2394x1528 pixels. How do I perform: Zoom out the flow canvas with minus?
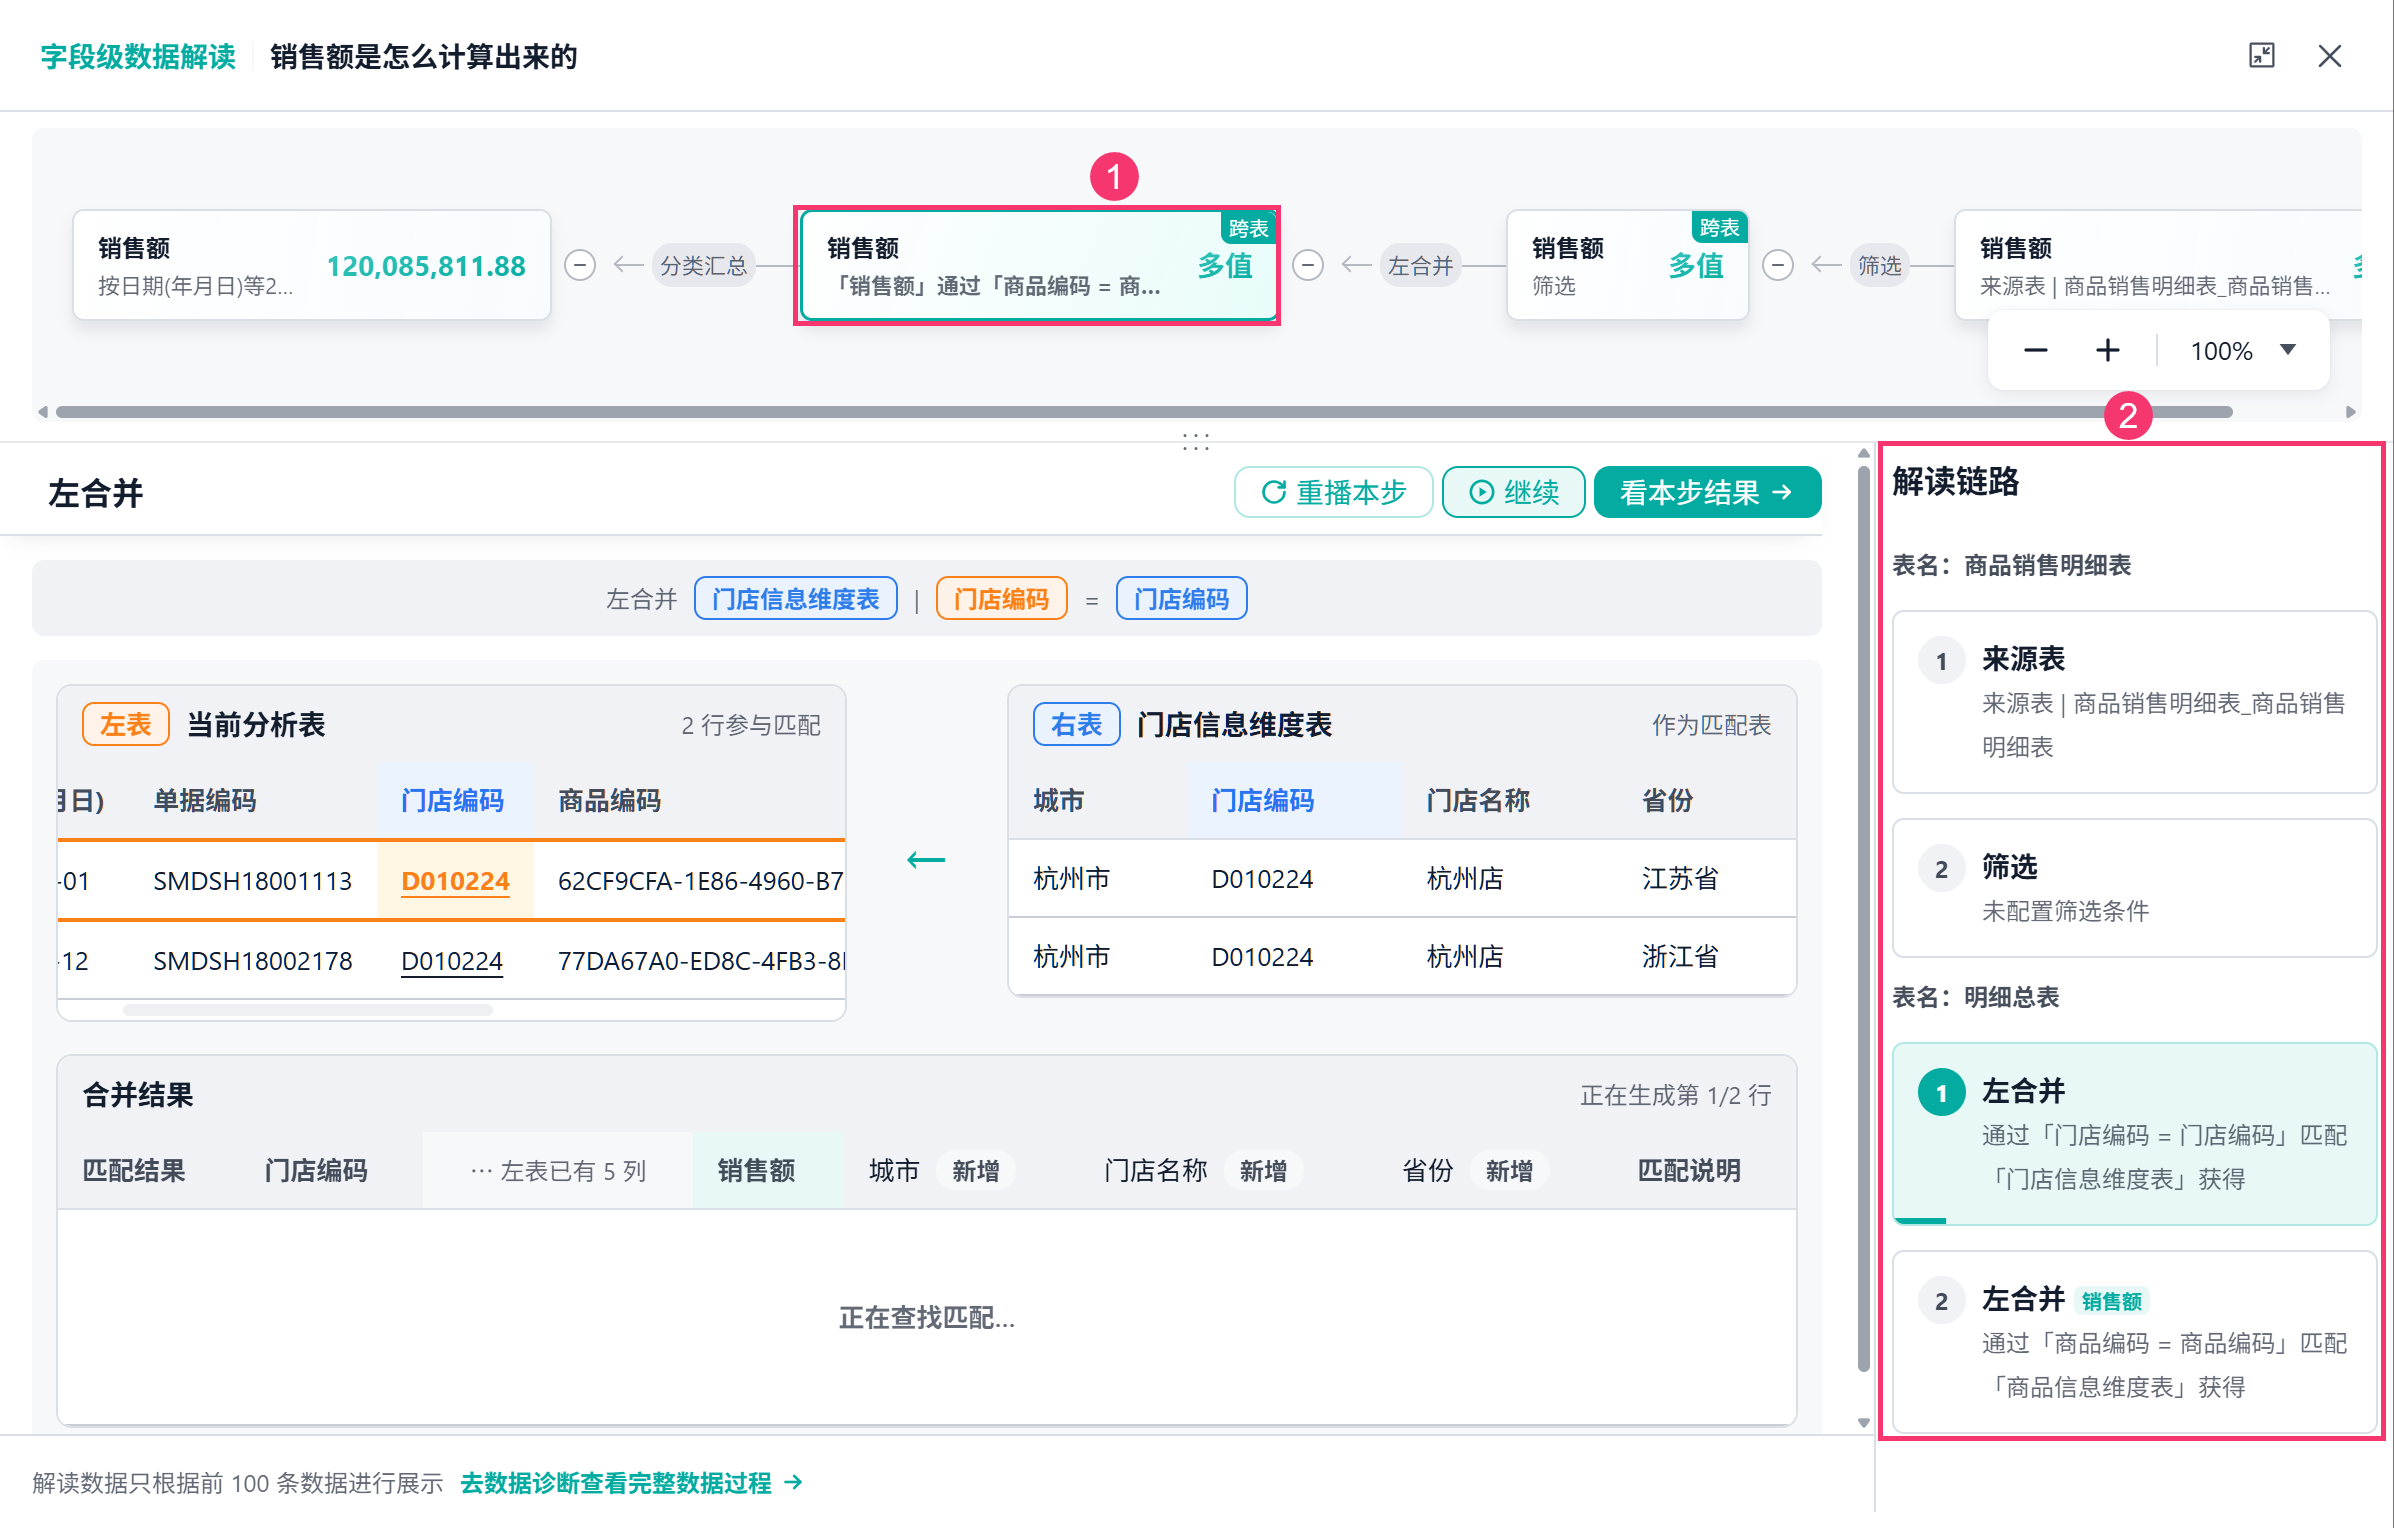point(2035,350)
